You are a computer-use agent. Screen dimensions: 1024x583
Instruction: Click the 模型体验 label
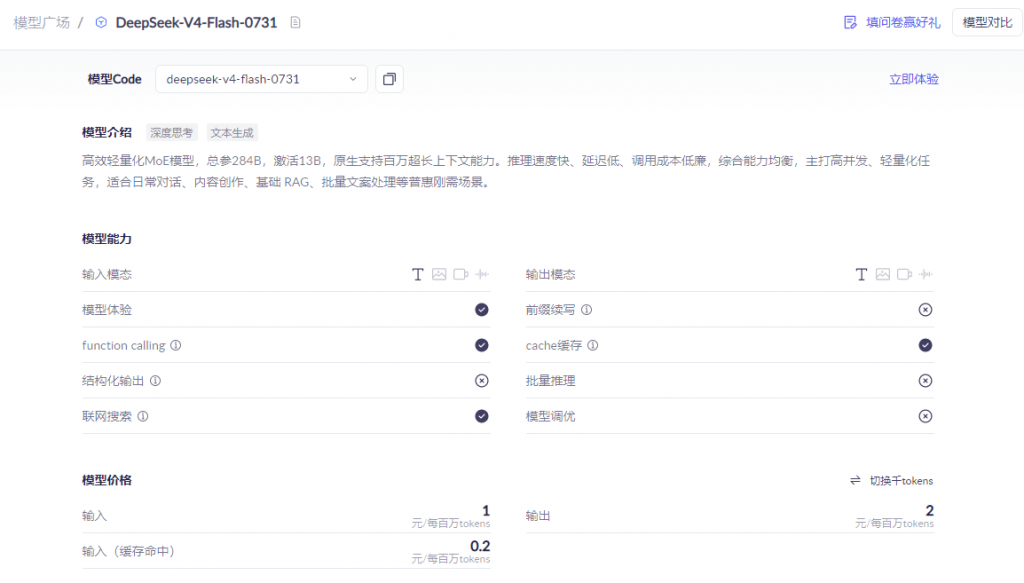click(x=107, y=309)
